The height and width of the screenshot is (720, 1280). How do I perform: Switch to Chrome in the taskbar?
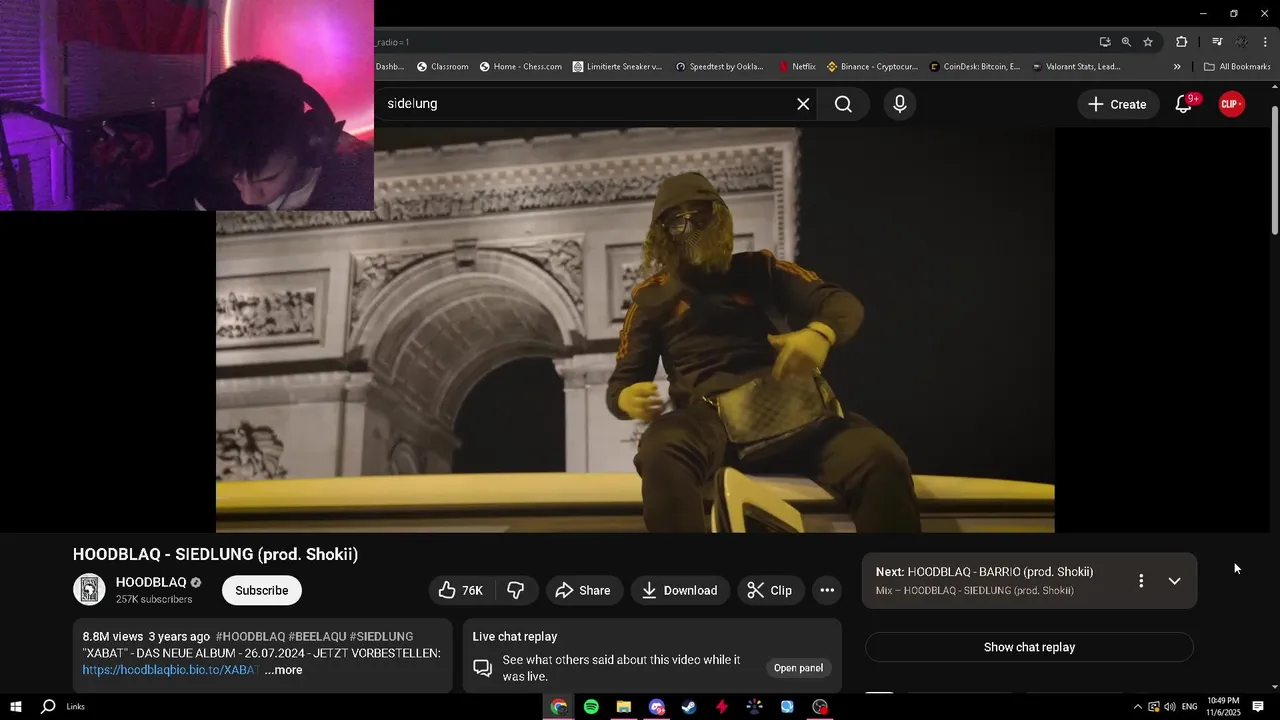coord(559,707)
